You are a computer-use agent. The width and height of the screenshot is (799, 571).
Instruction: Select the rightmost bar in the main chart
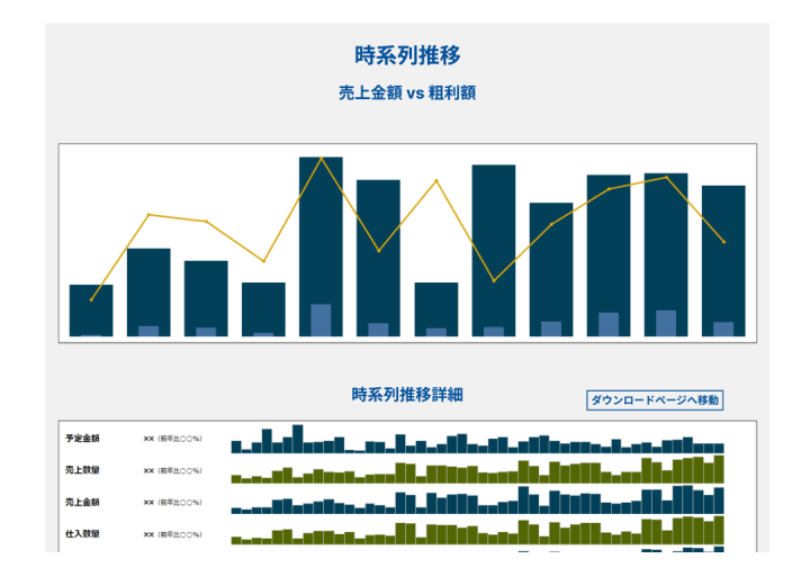[723, 260]
